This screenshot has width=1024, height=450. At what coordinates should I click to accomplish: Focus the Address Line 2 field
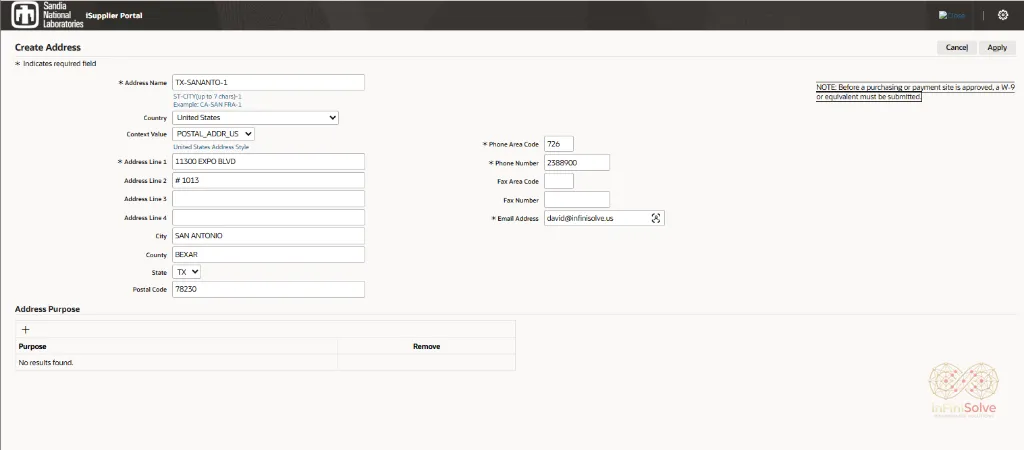click(x=268, y=180)
